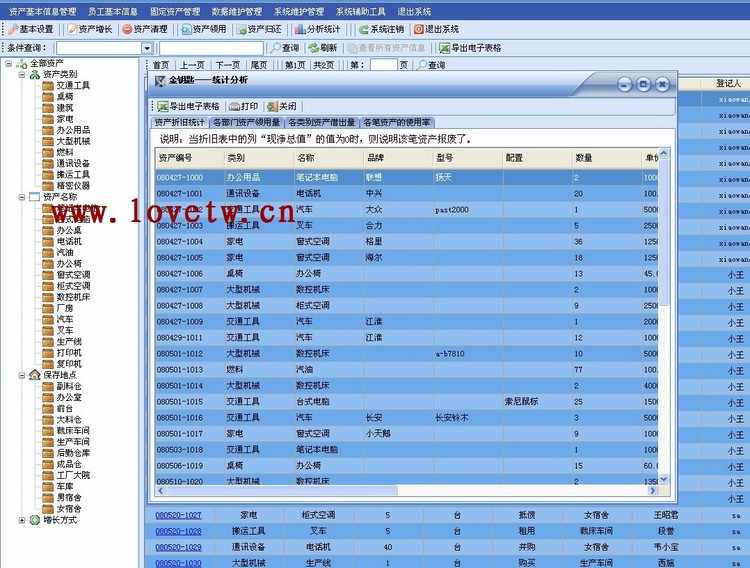Open the 员工基本信息 menu
Screen dimensions: 750x568
click(x=113, y=11)
